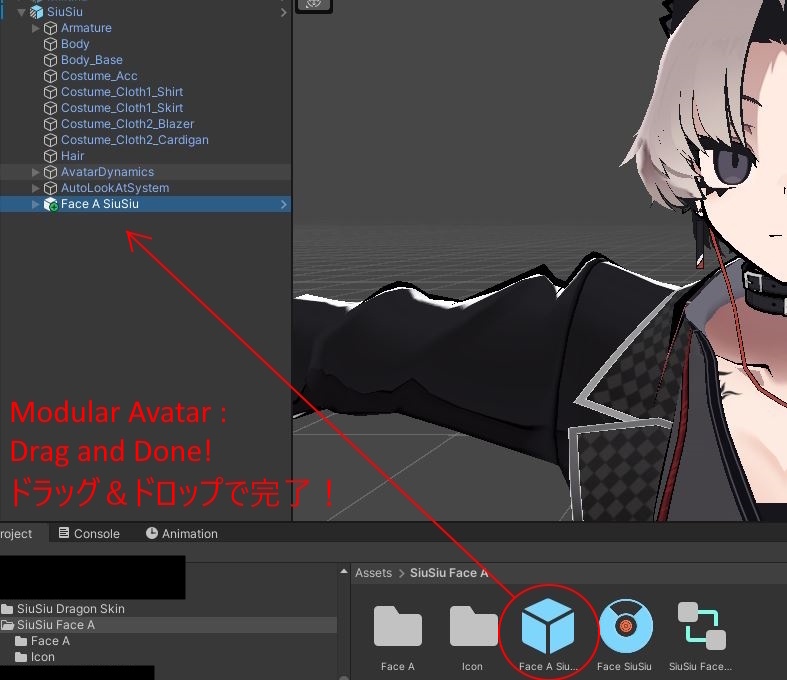Image resolution: width=787 pixels, height=680 pixels.
Task: Expand the Armature object
Action: 35,28
